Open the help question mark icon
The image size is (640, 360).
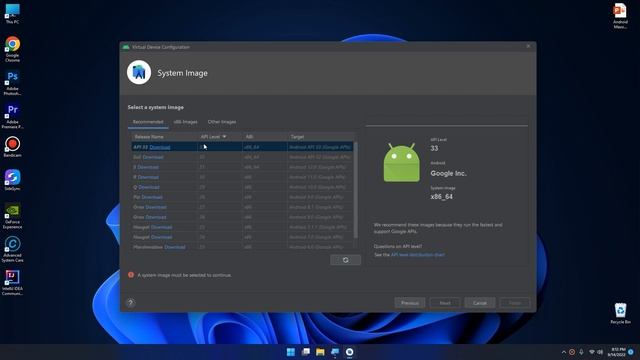pos(131,303)
